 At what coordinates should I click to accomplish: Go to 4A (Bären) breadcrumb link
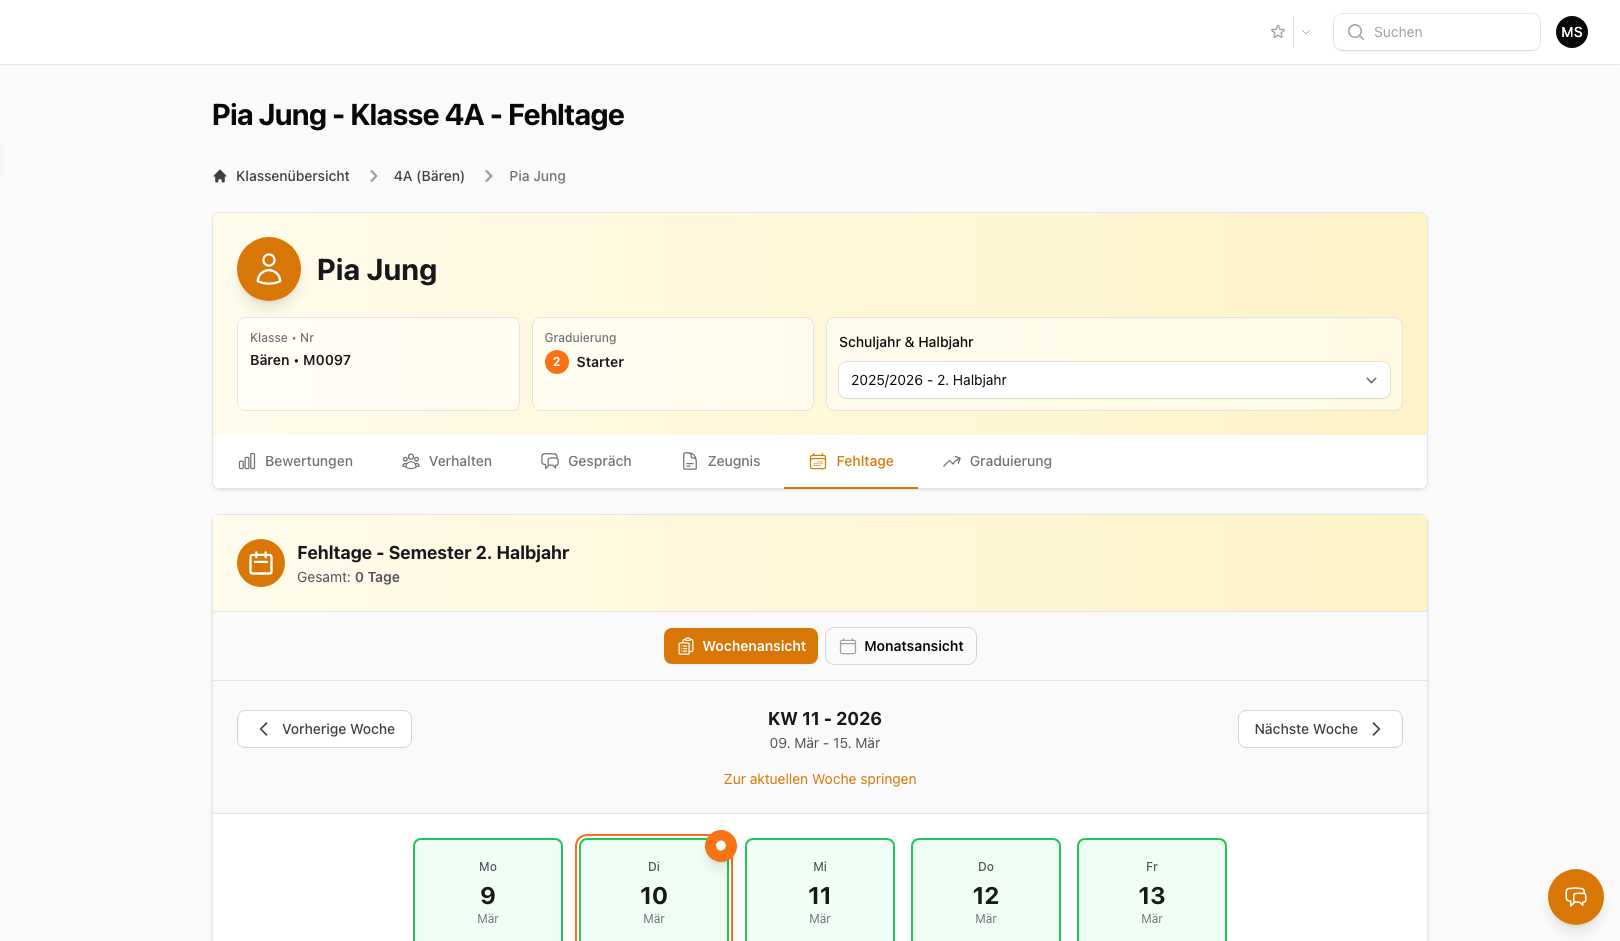coord(429,176)
